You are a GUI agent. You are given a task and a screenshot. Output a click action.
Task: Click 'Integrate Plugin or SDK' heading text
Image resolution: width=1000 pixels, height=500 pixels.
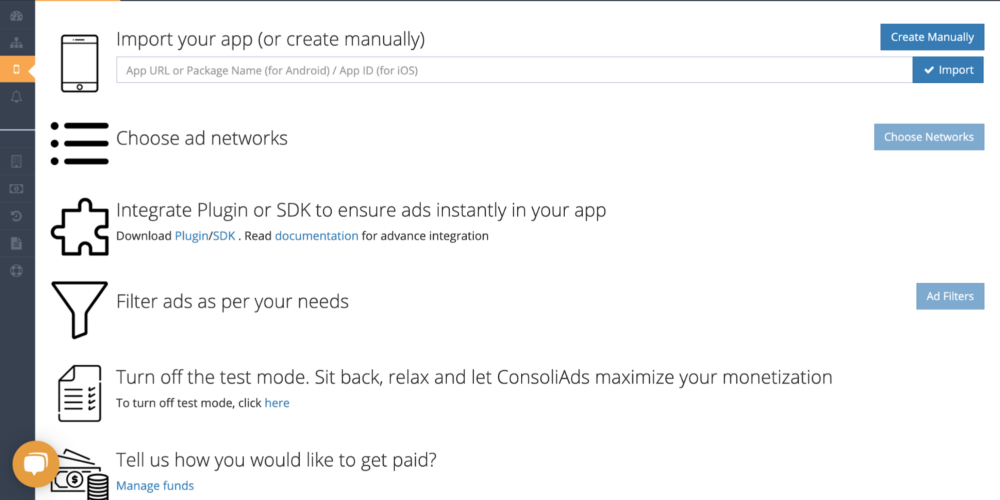(361, 210)
